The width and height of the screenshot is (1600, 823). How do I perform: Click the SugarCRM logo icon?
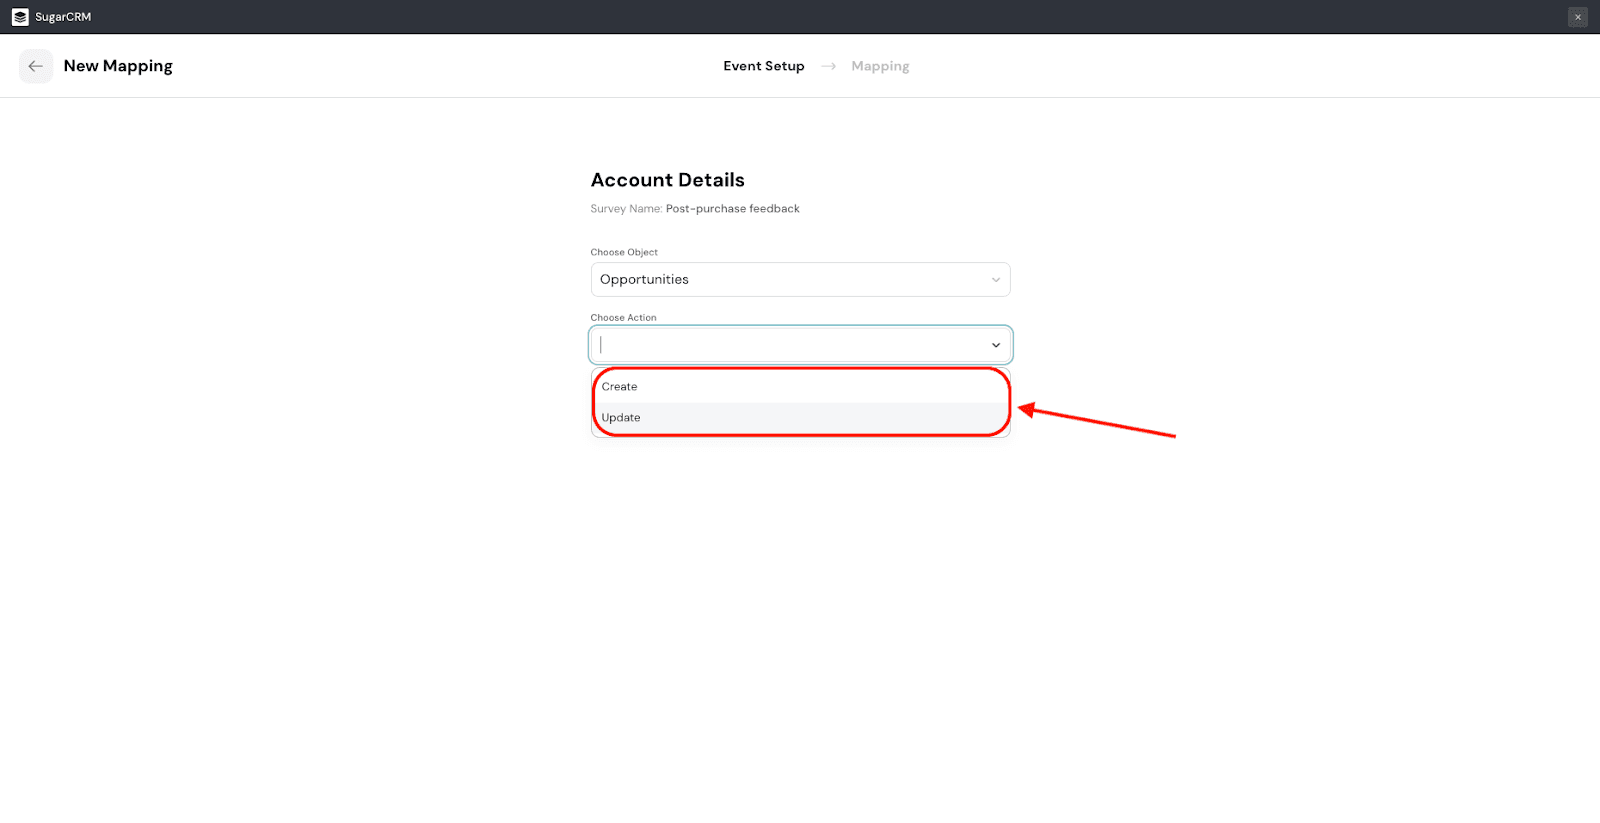(20, 17)
